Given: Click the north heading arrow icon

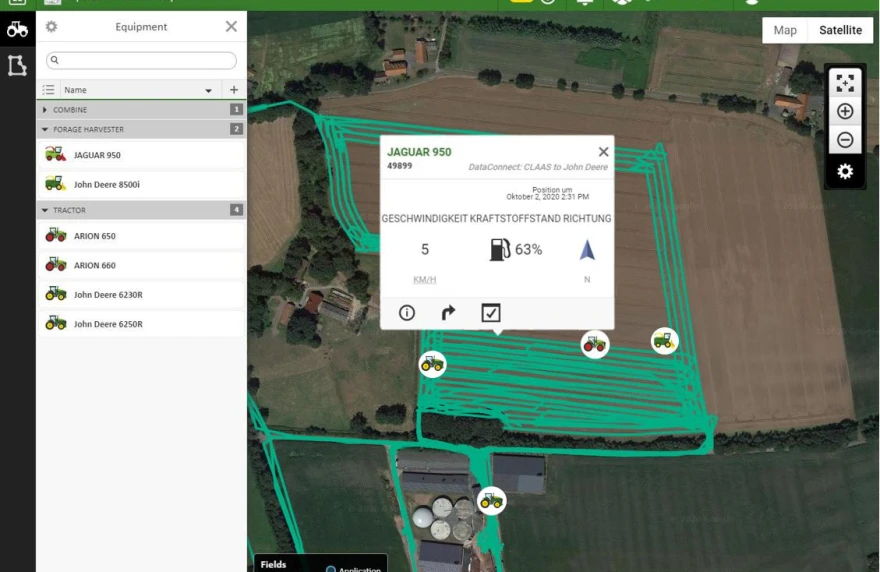Looking at the screenshot, I should click(587, 250).
